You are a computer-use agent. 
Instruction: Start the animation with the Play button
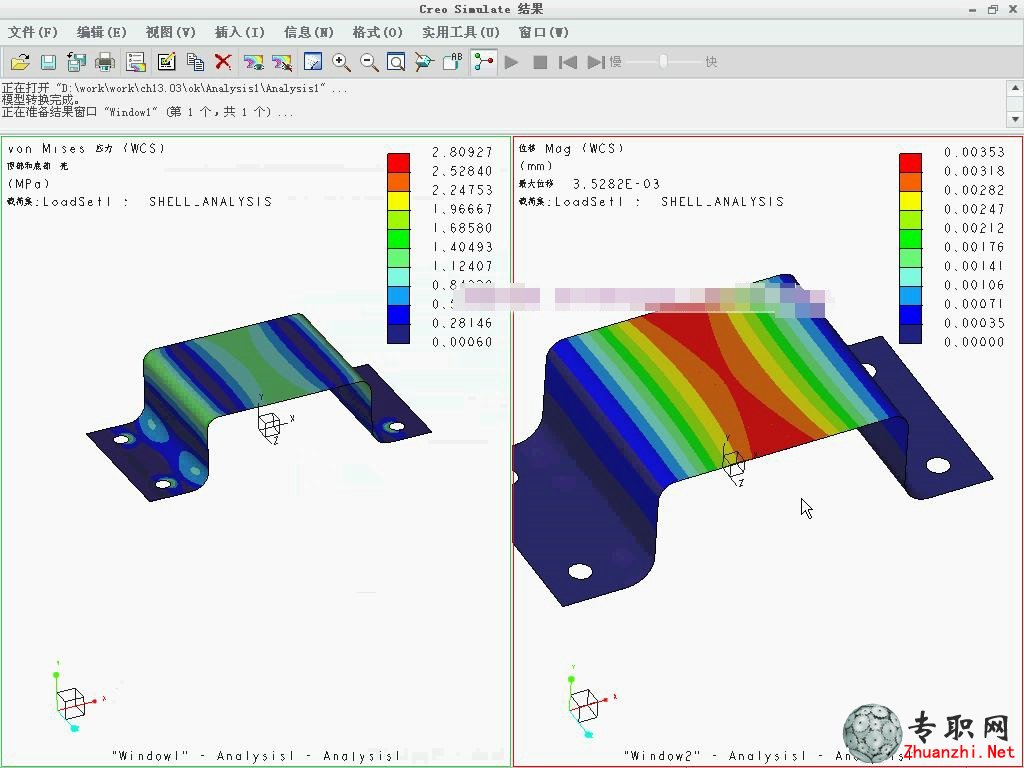pyautogui.click(x=511, y=62)
